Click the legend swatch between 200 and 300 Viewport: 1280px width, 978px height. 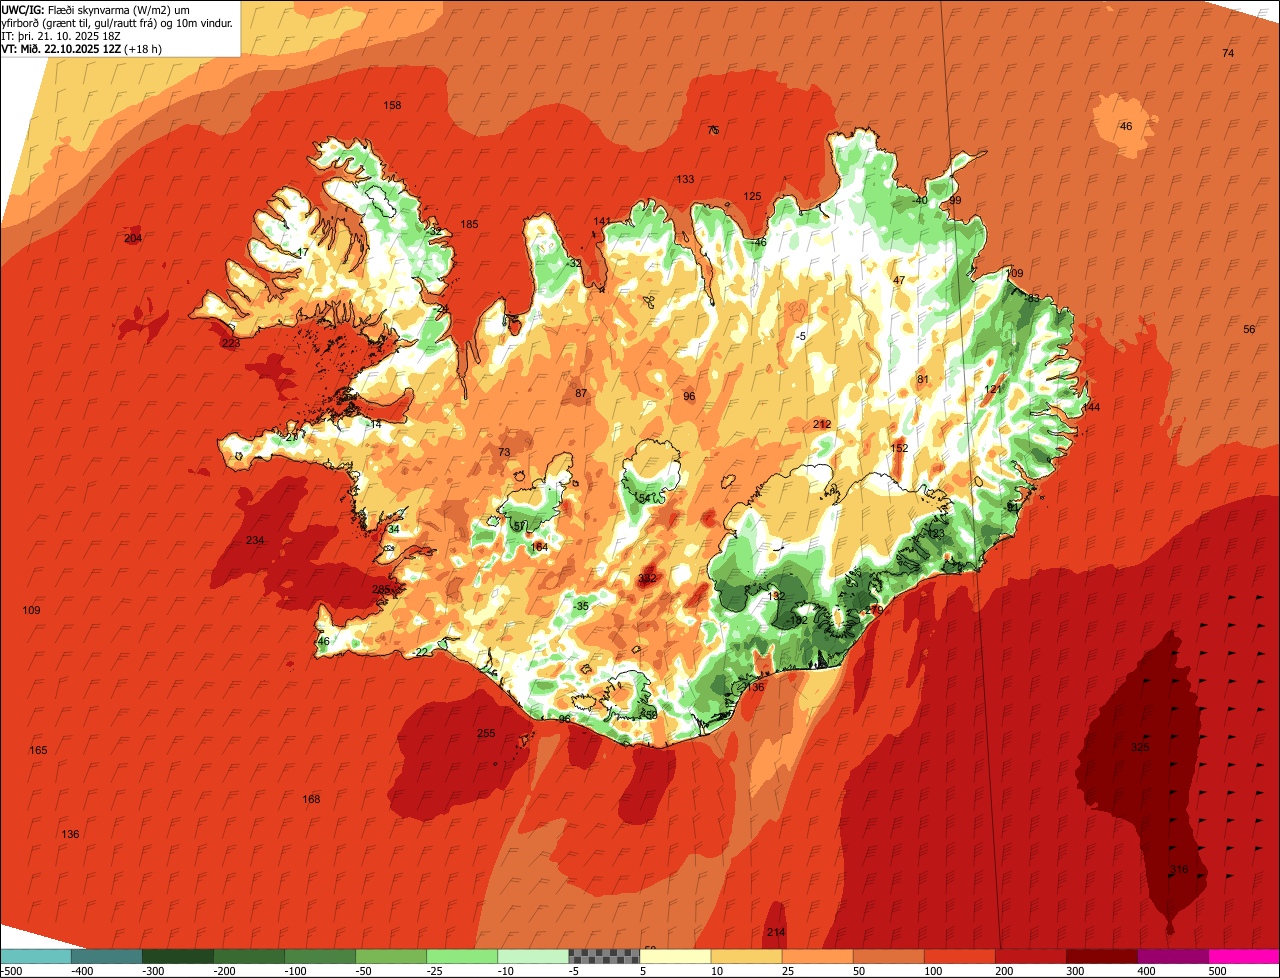tap(1030, 956)
